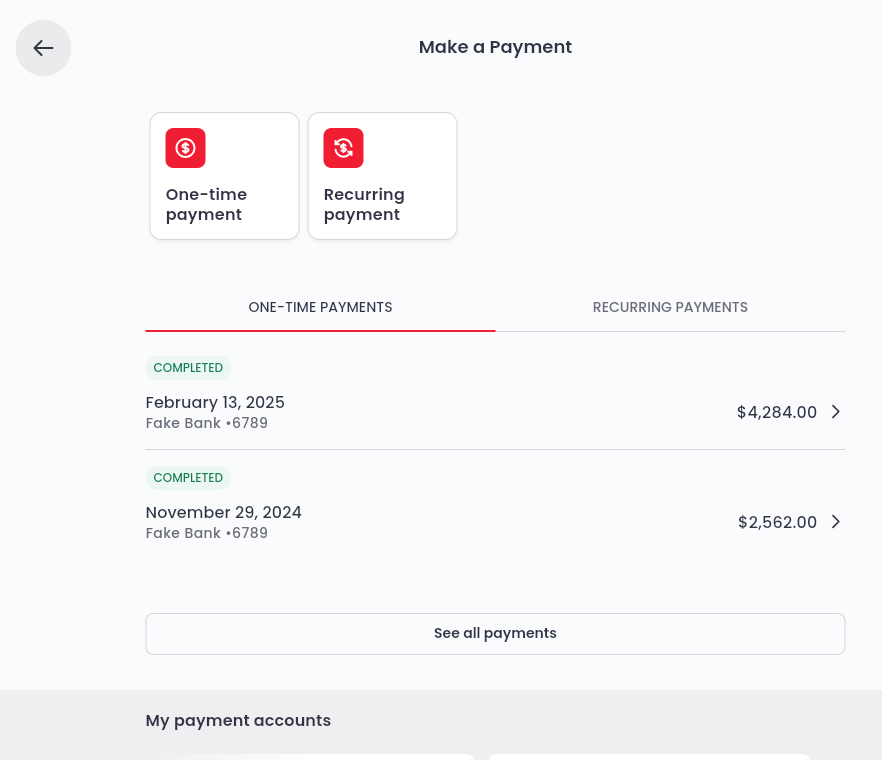Image resolution: width=882 pixels, height=760 pixels.
Task: Open details chevron for November 29 payment
Action: [x=836, y=522]
